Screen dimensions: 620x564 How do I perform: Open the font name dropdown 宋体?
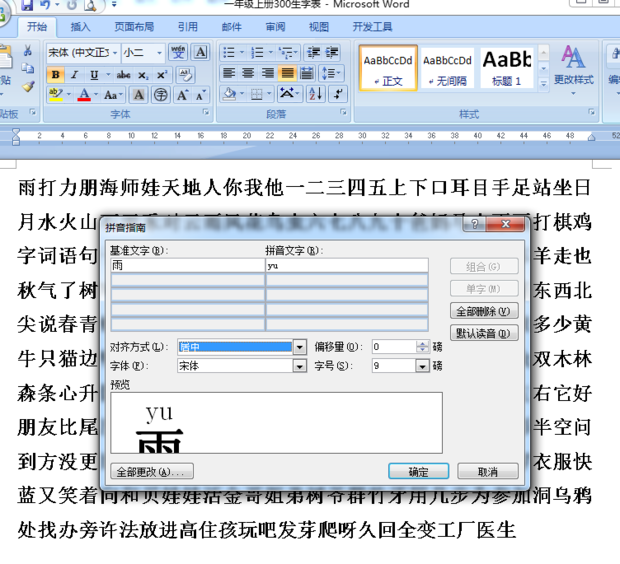pos(115,53)
